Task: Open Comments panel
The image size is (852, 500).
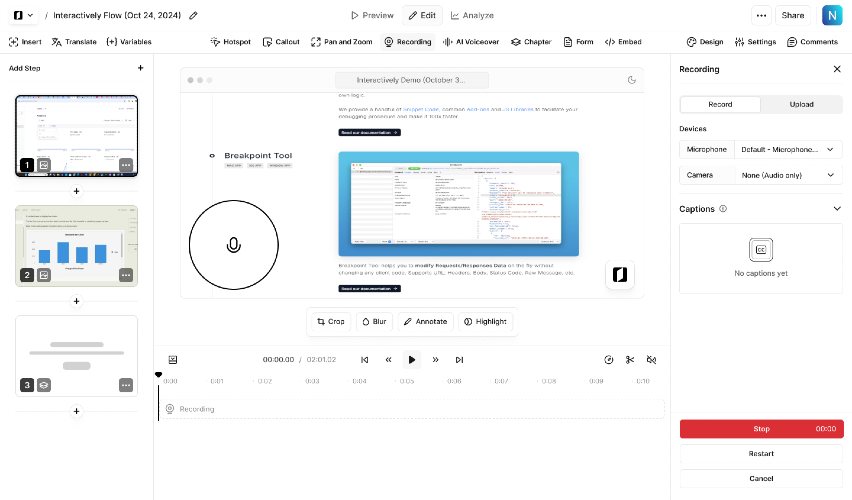Action: pos(812,42)
